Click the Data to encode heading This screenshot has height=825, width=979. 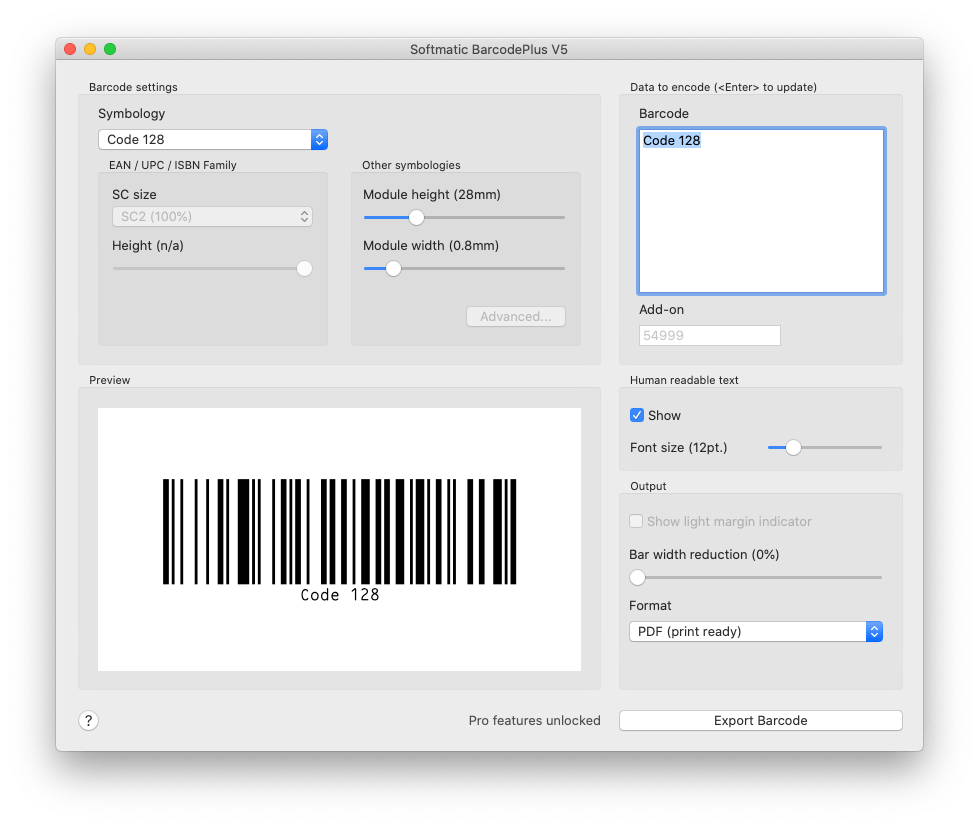[723, 87]
